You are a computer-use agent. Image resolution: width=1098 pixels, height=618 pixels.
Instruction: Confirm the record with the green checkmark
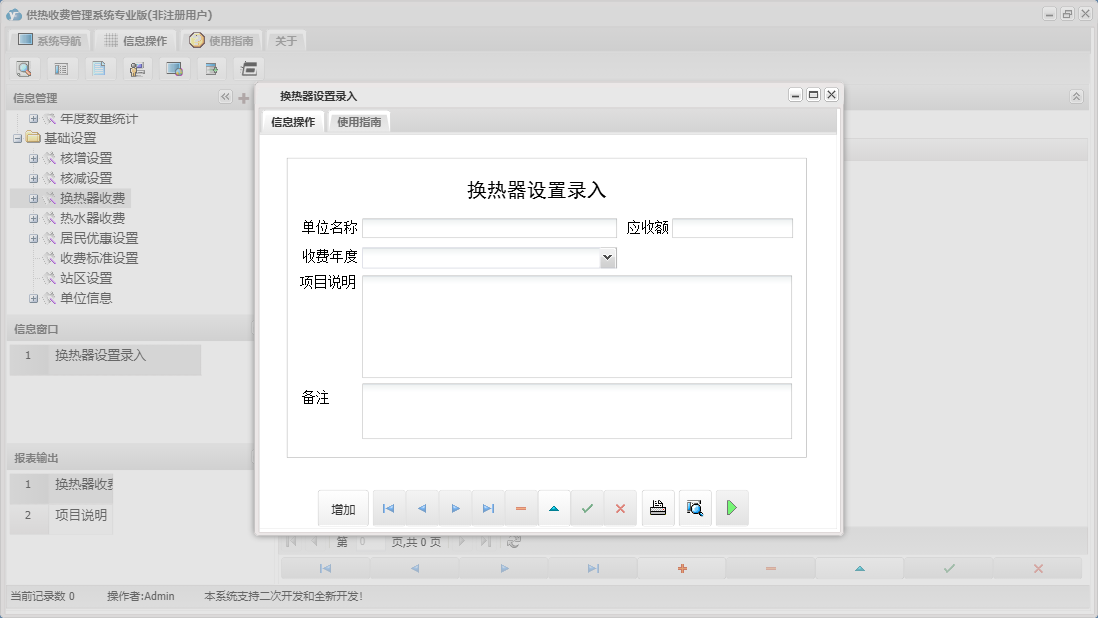(x=587, y=507)
